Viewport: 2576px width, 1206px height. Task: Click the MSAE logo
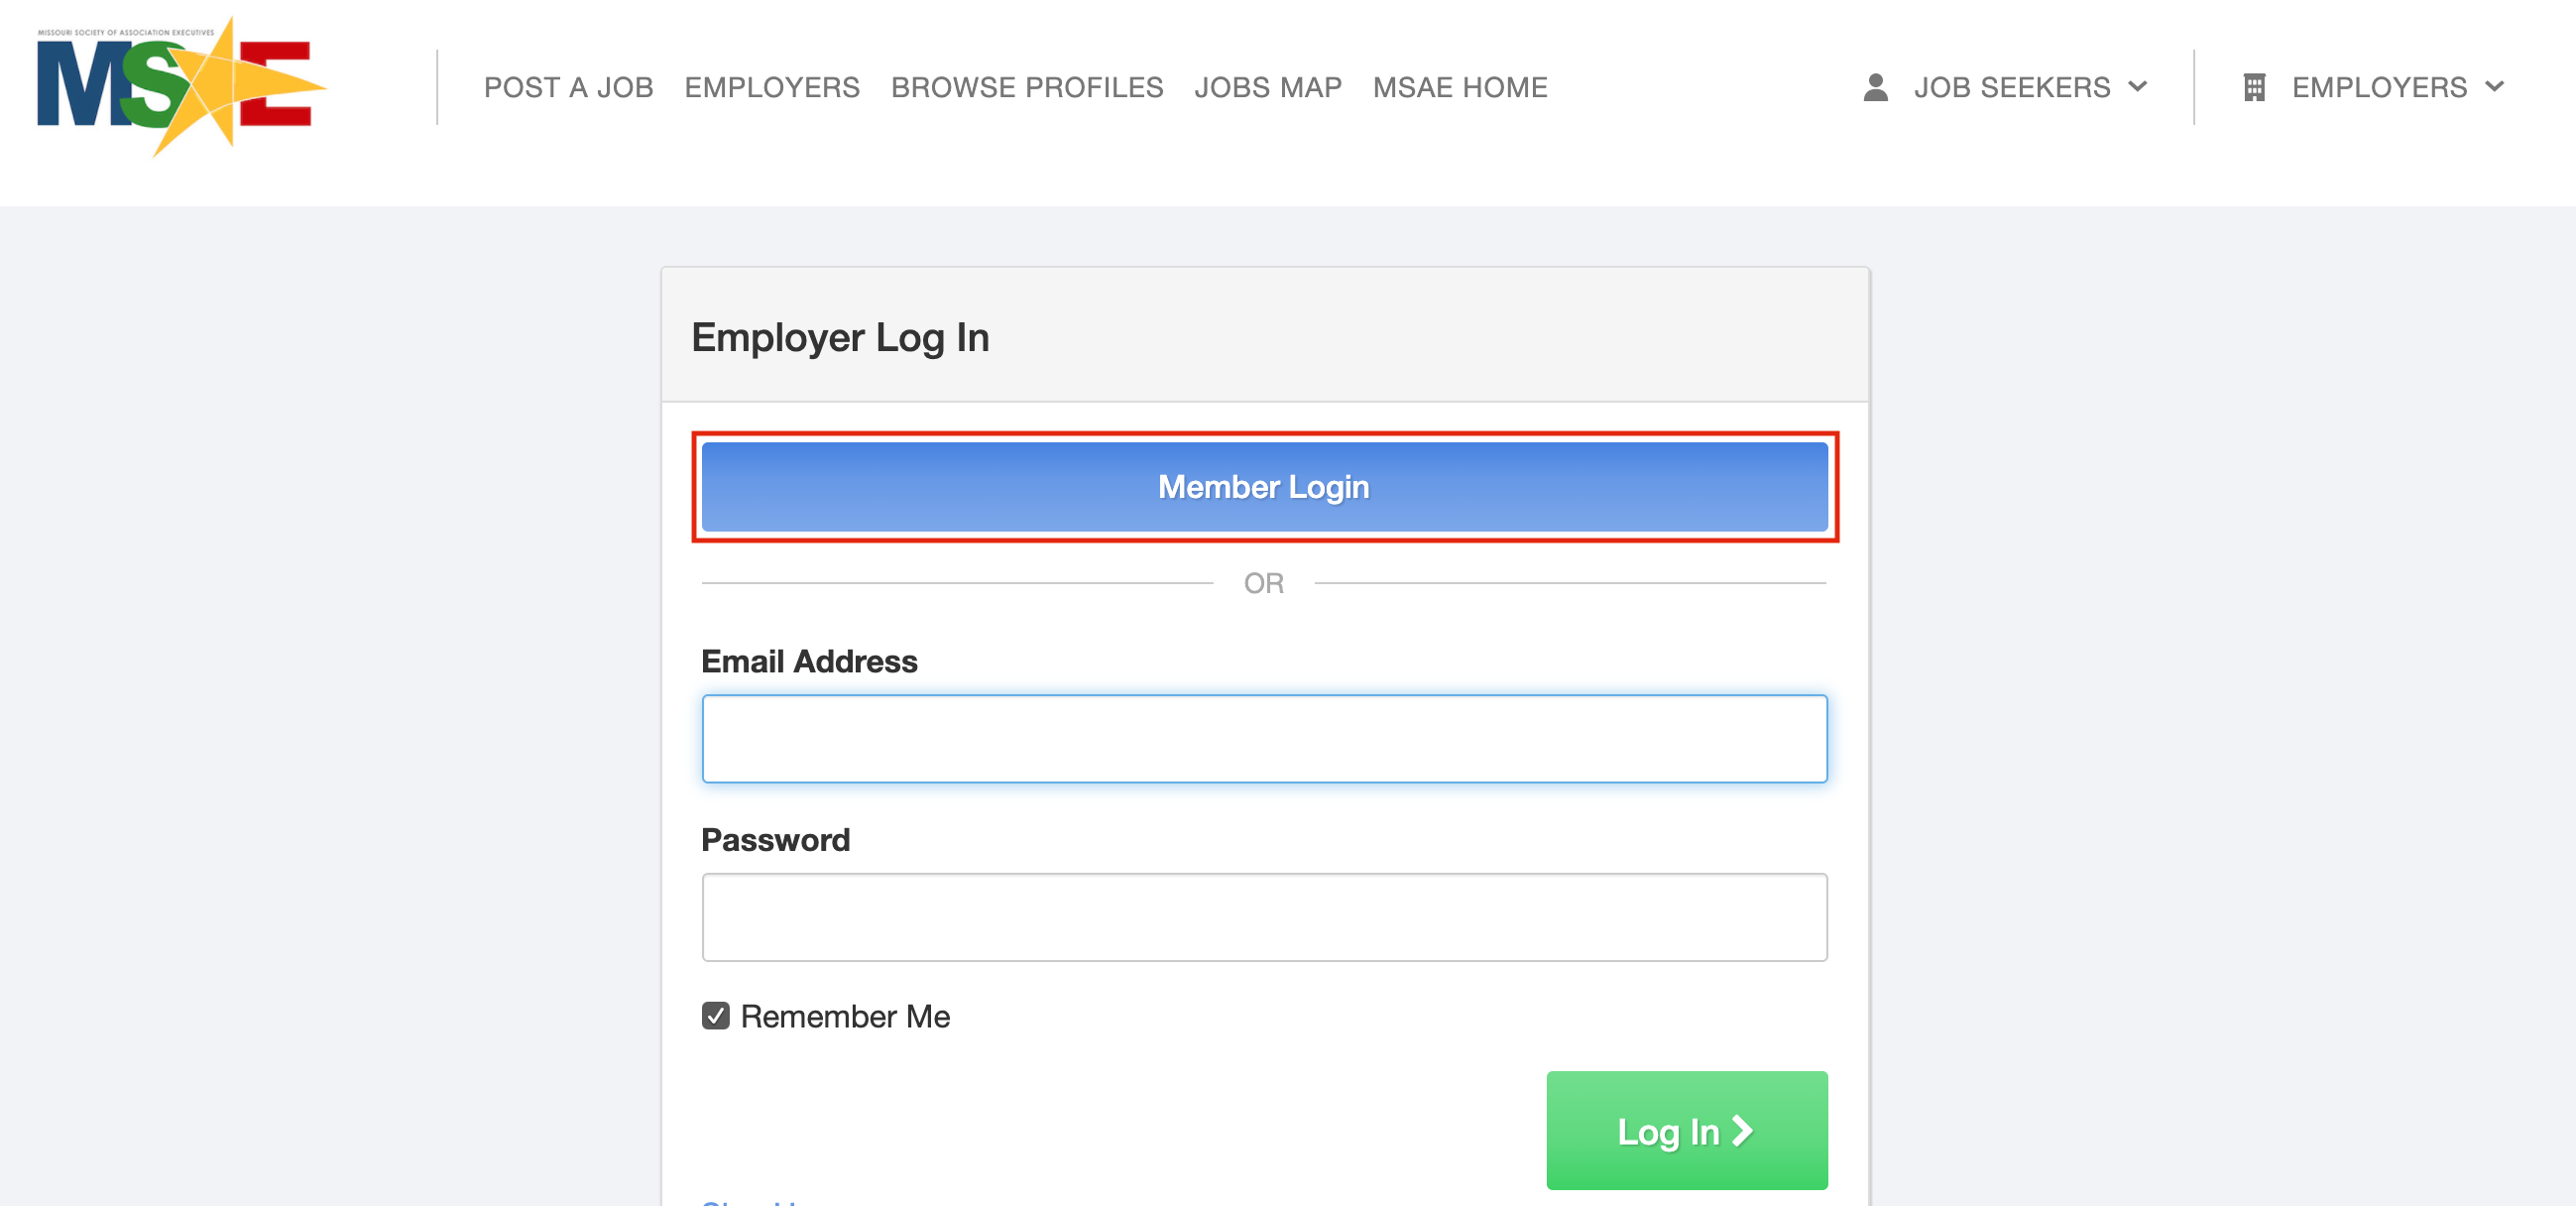coord(181,87)
